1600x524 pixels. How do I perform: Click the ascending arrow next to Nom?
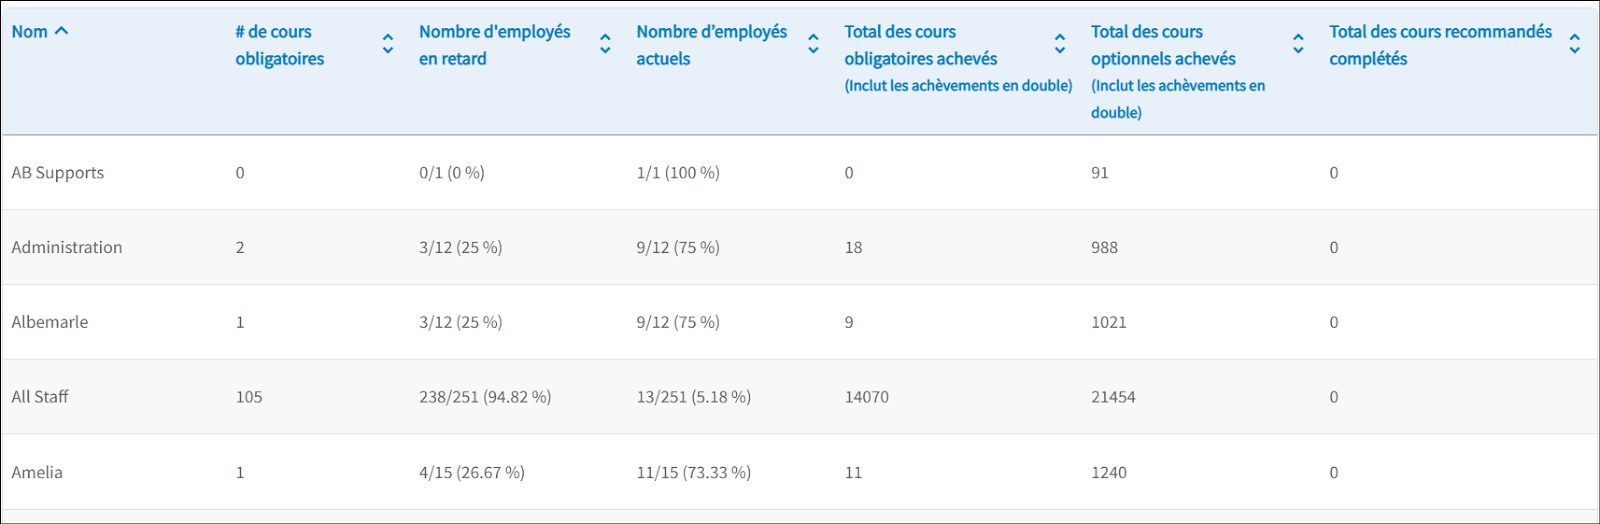tap(62, 31)
